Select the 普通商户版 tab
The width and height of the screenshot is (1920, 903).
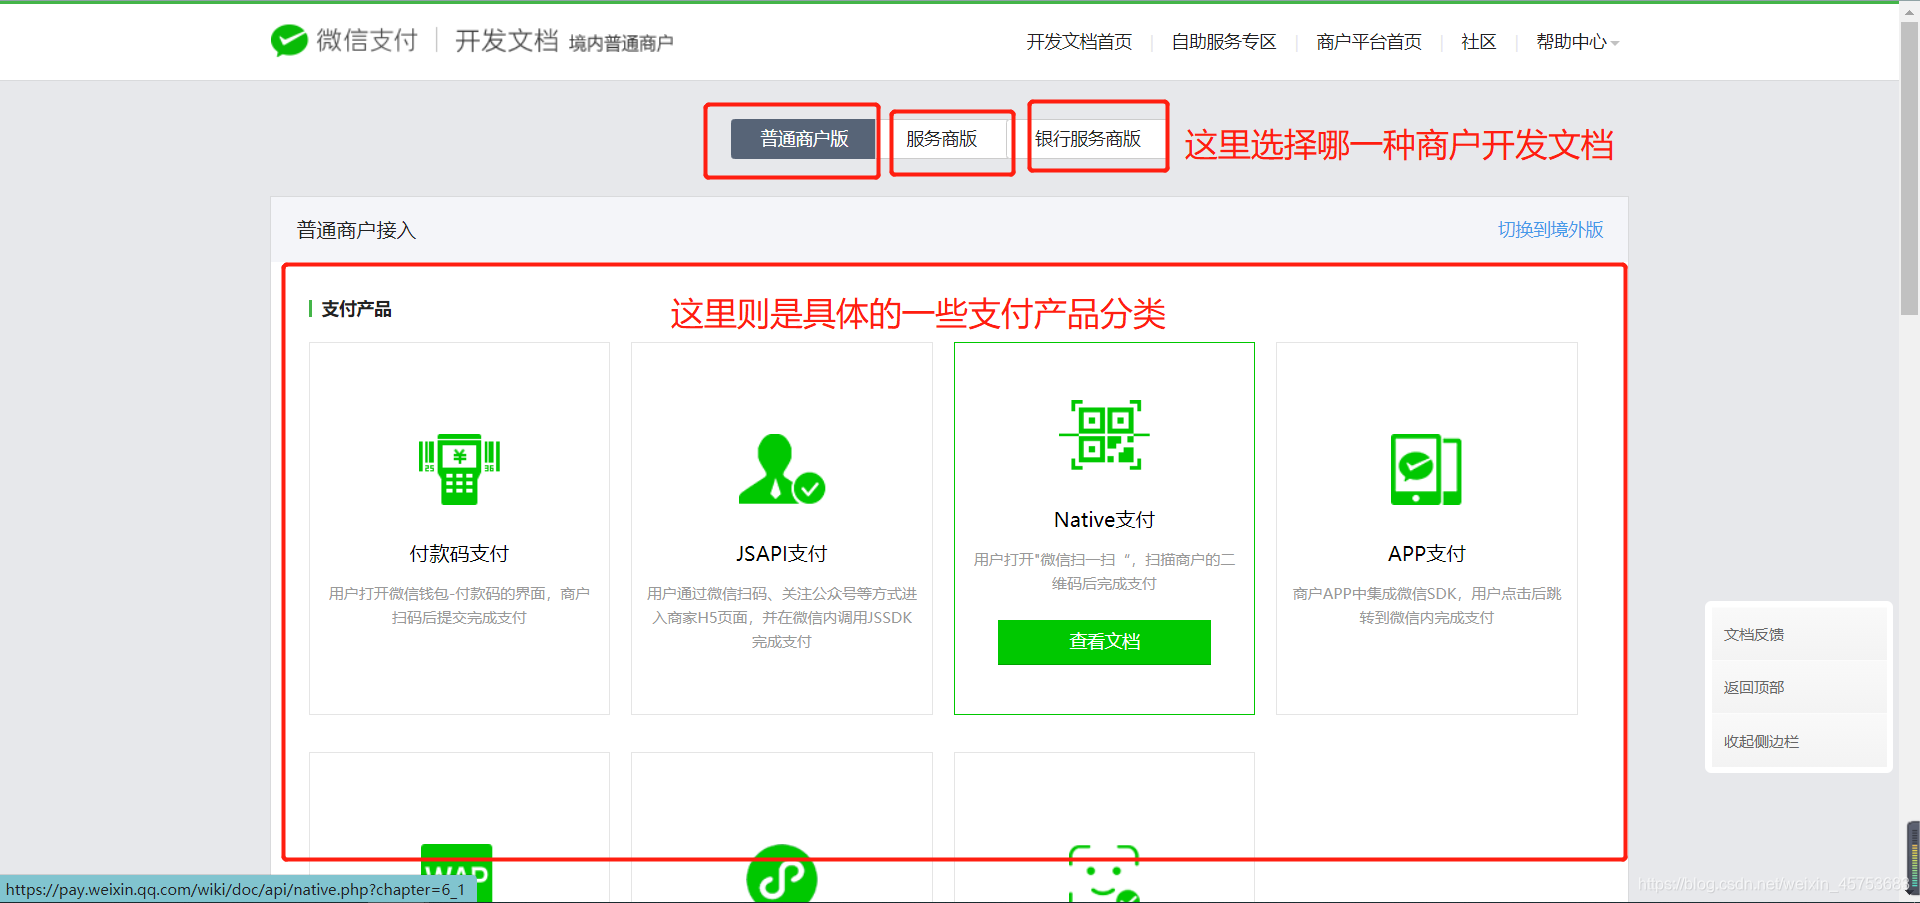(803, 139)
